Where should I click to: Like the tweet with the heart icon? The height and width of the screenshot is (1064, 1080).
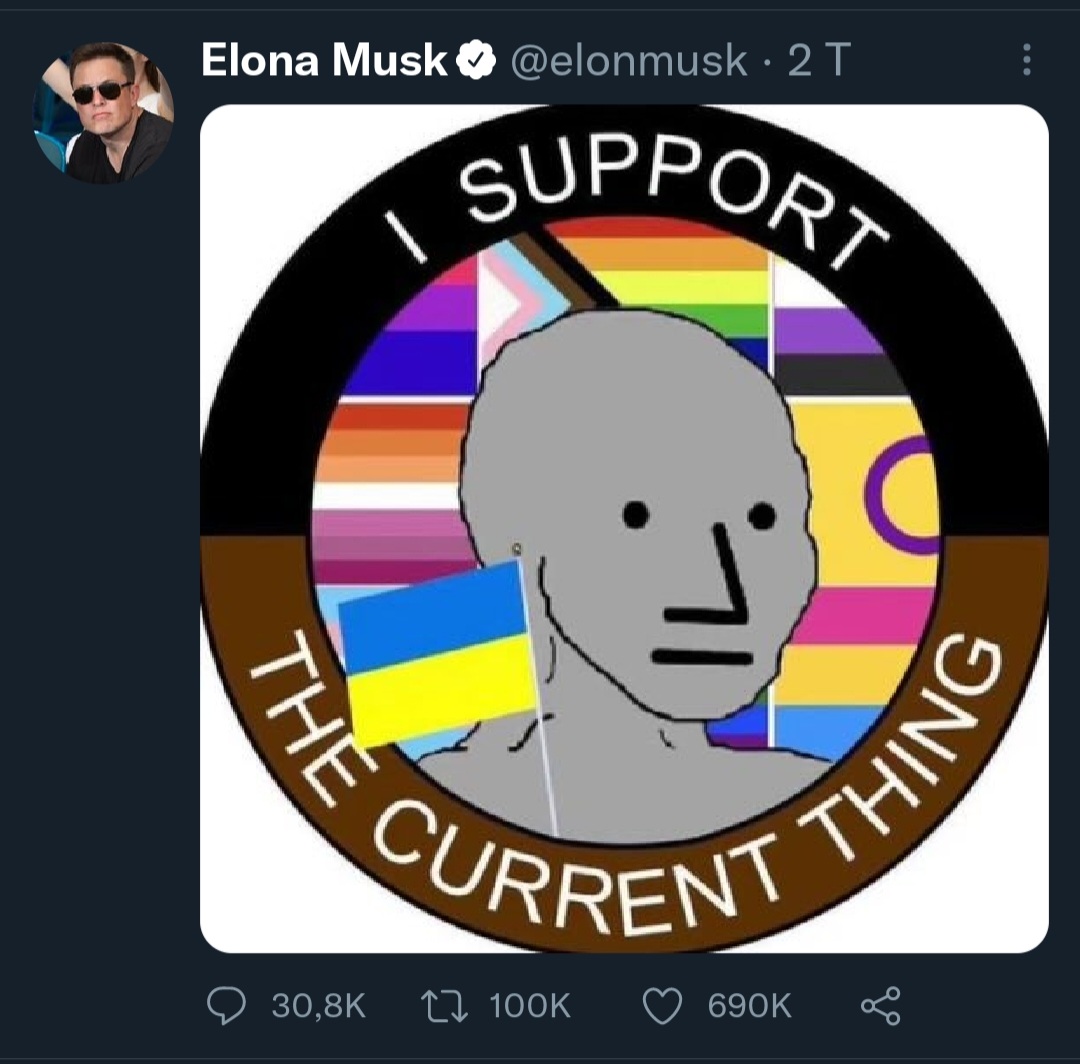pyautogui.click(x=662, y=1005)
